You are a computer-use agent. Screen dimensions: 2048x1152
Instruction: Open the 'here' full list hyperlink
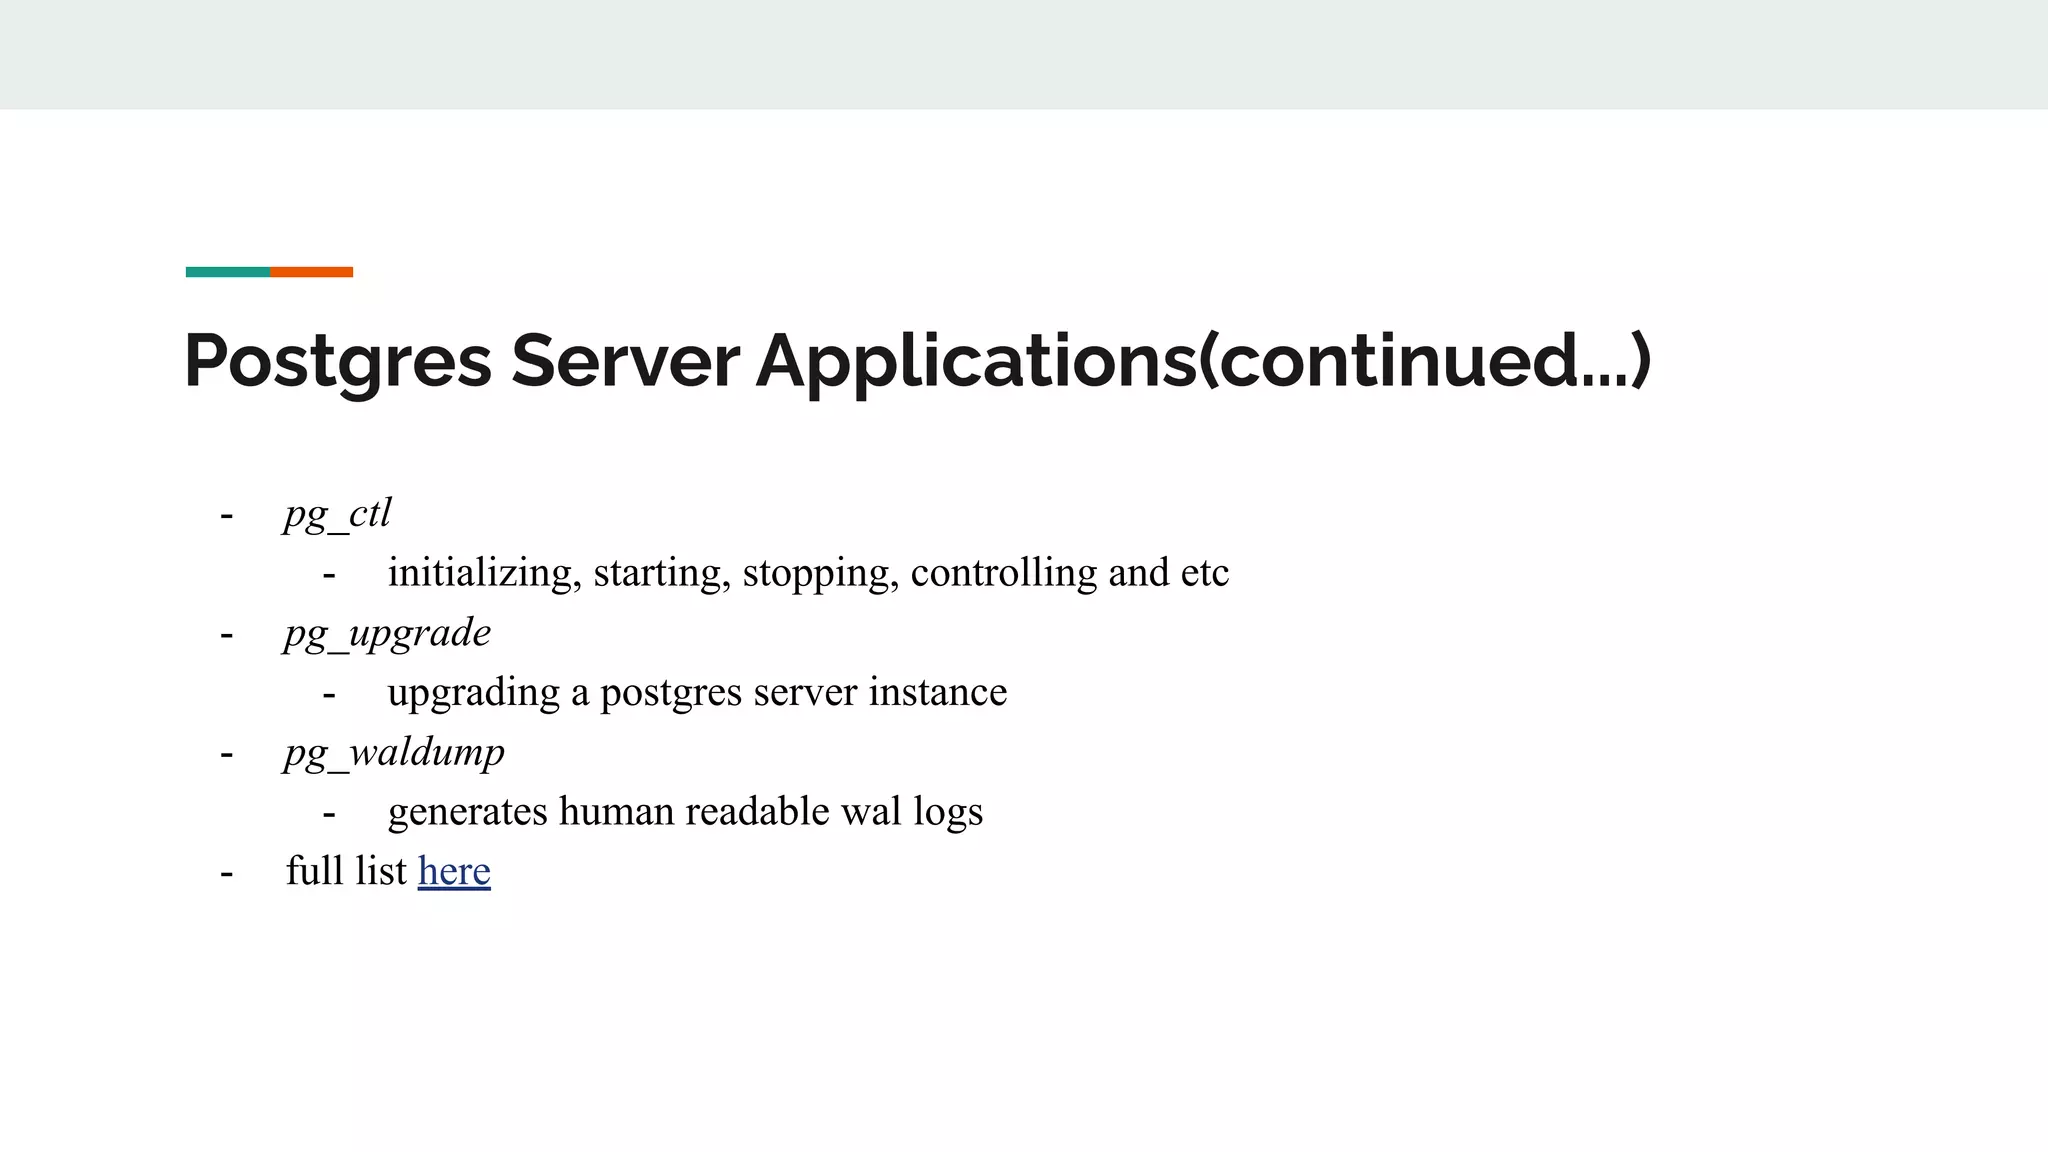click(454, 871)
